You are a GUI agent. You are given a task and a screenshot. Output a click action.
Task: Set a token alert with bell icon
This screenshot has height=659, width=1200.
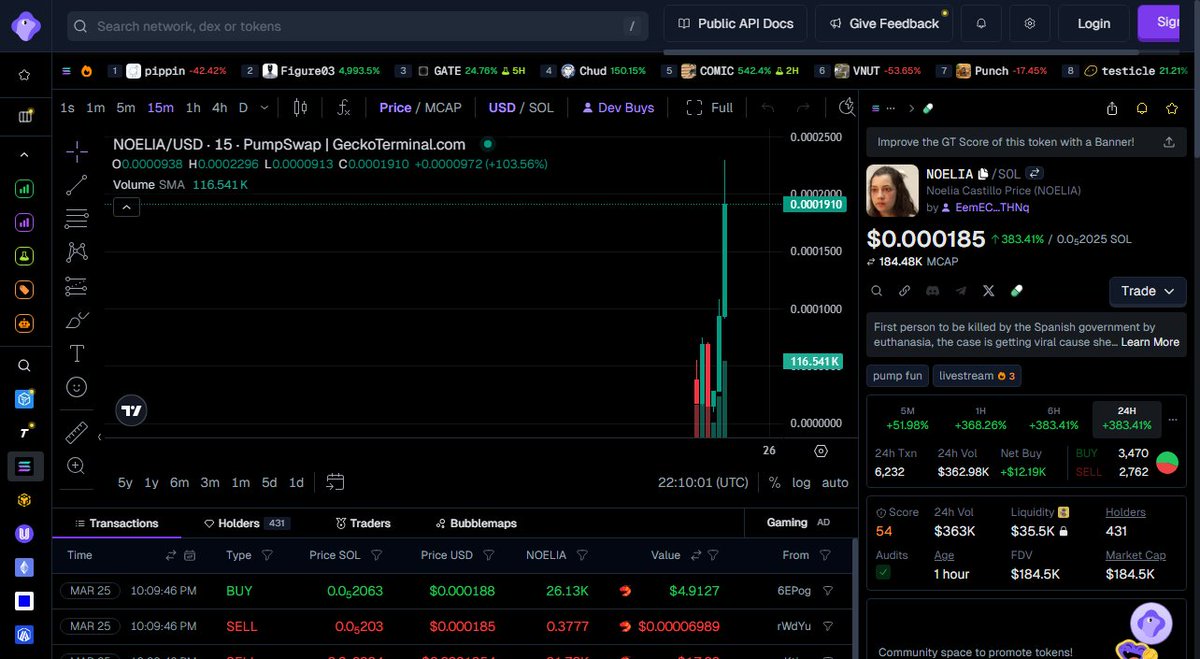(x=1142, y=108)
